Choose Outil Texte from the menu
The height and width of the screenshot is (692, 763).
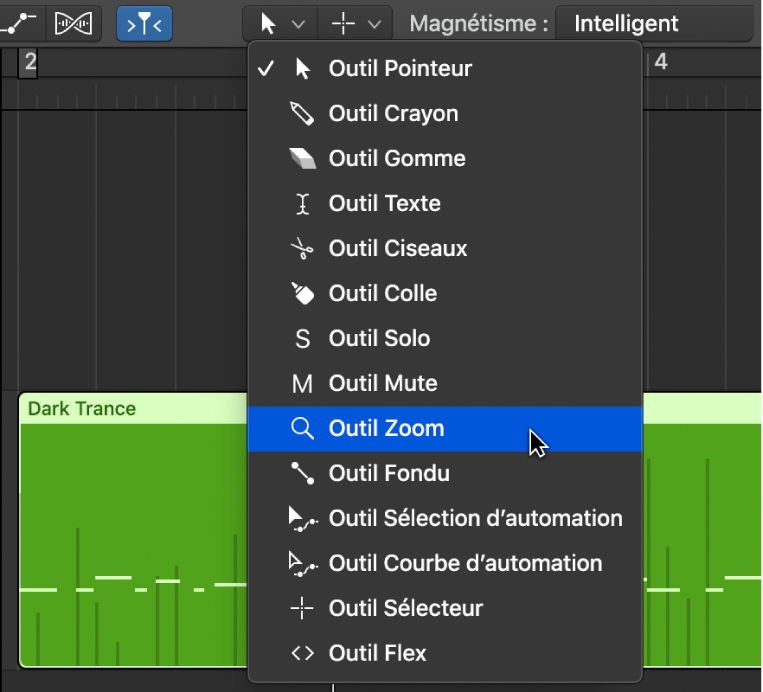384,203
